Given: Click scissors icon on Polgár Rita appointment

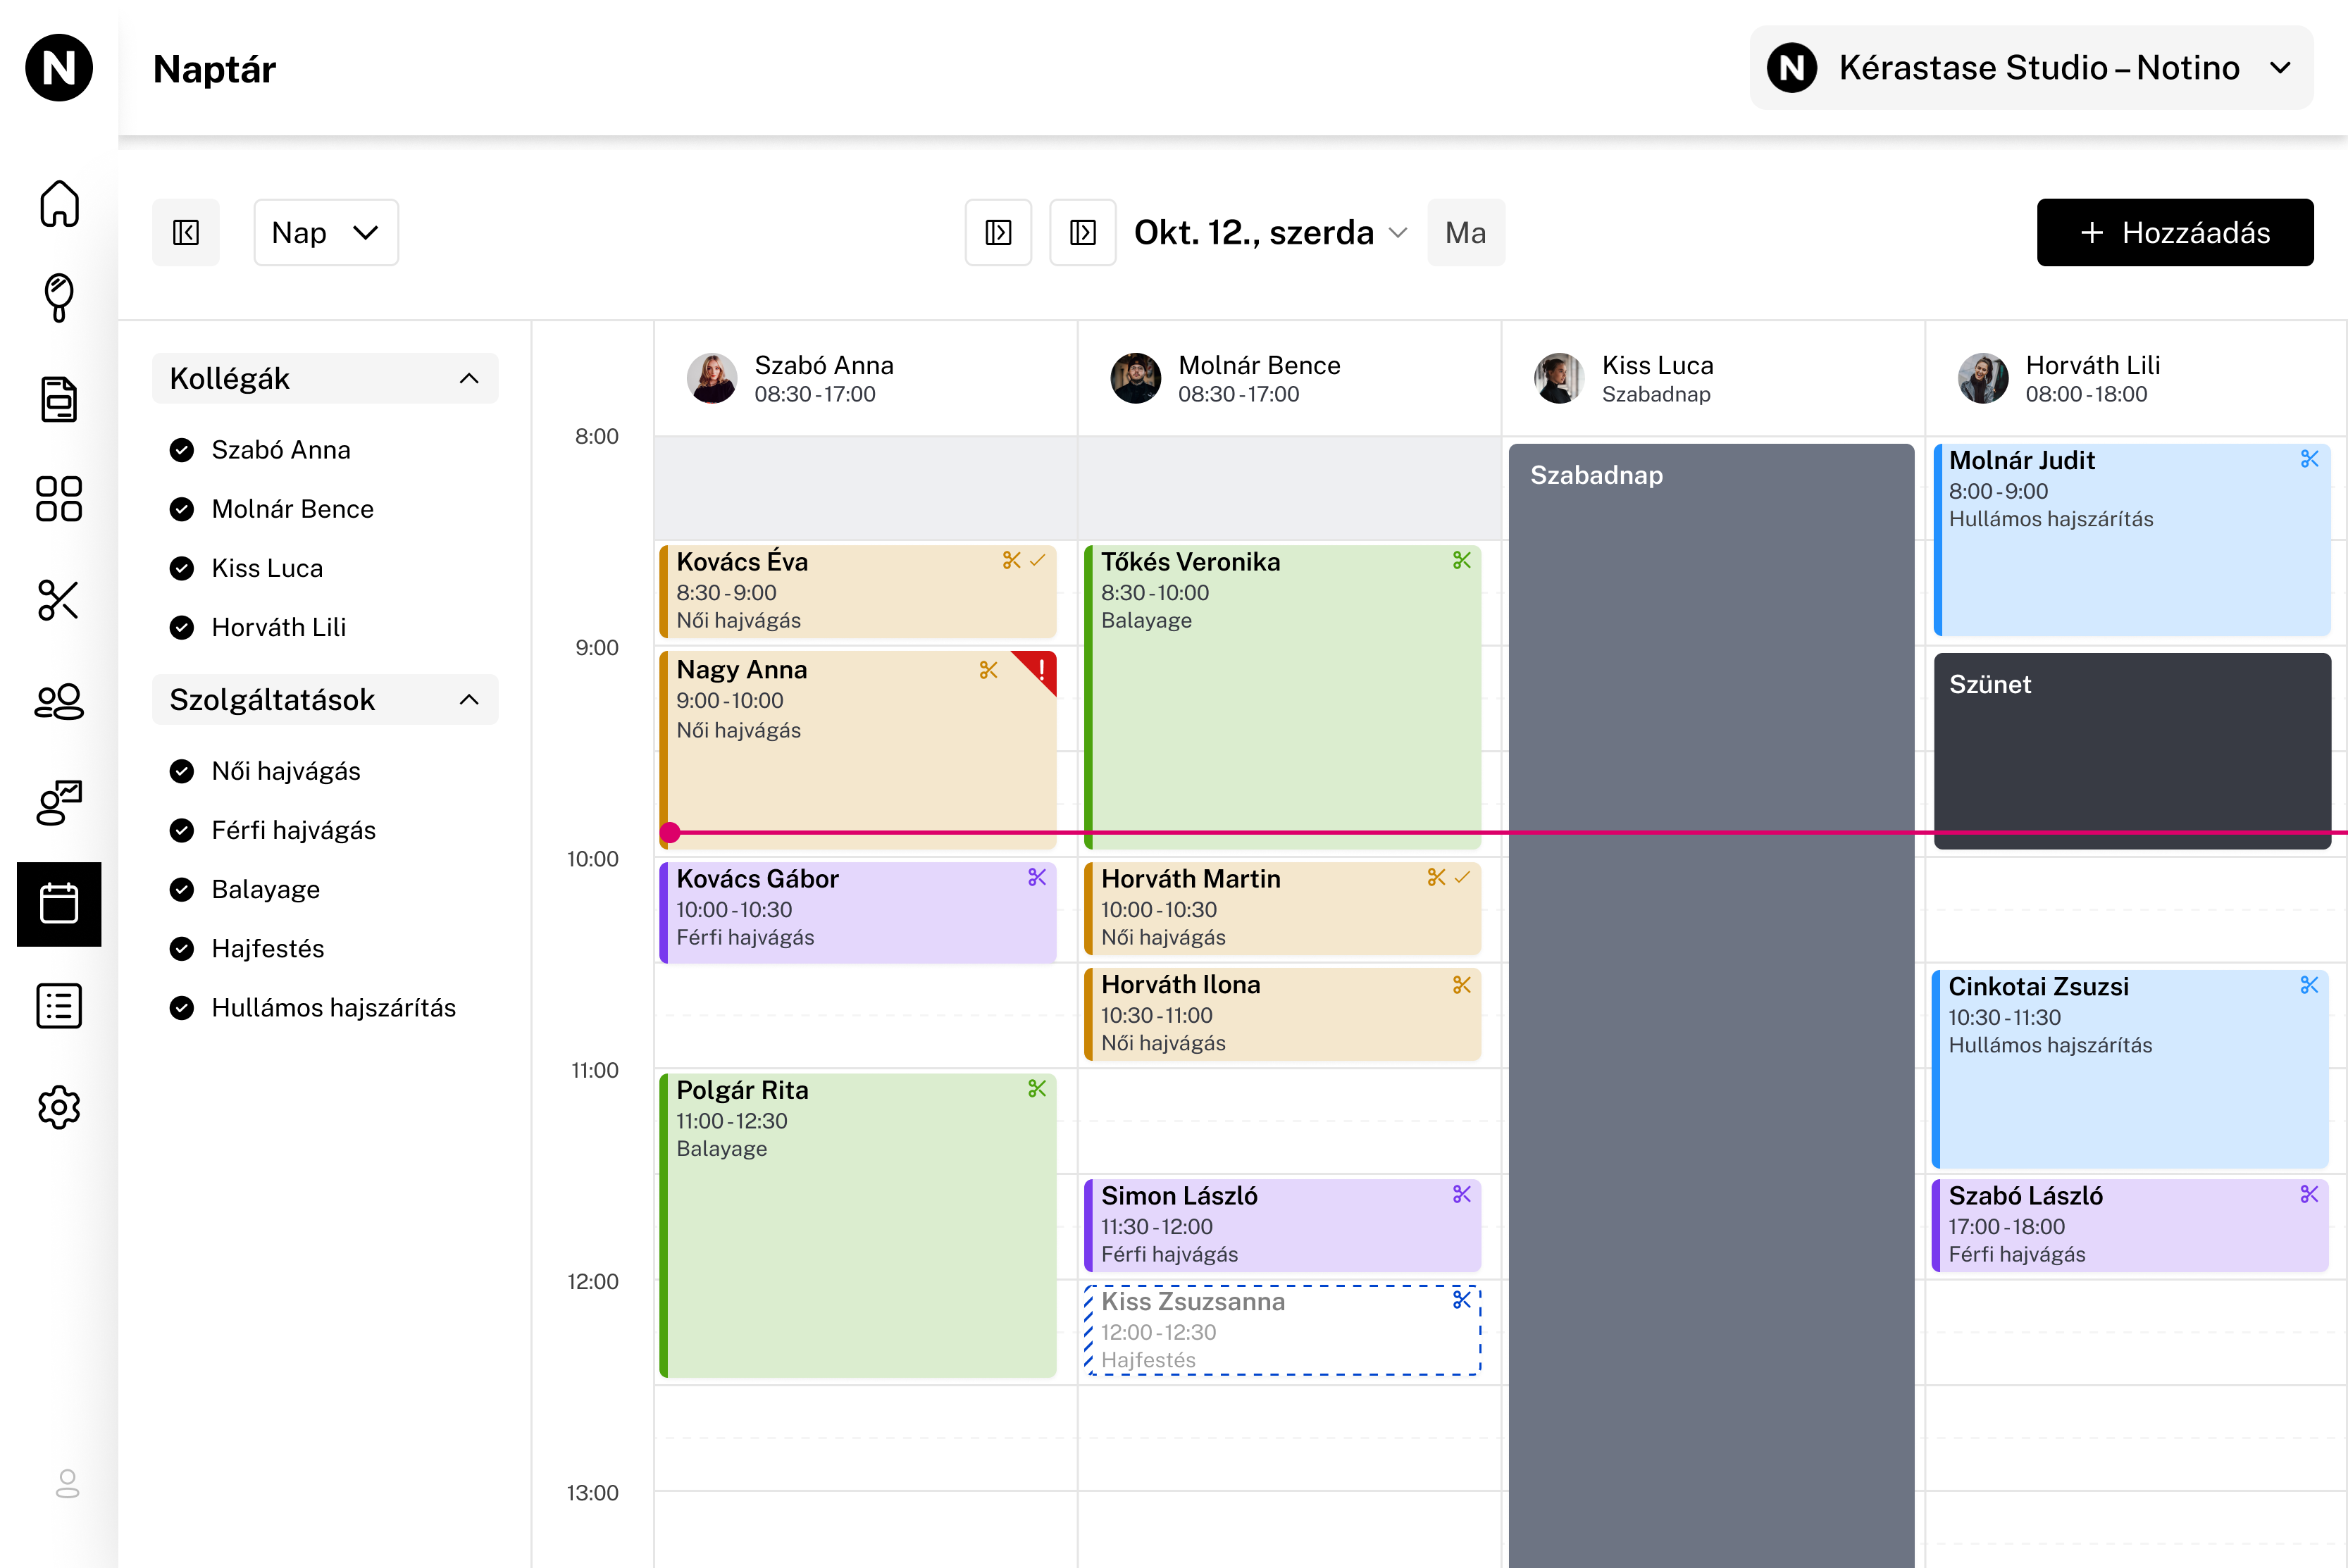Looking at the screenshot, I should point(1037,1088).
